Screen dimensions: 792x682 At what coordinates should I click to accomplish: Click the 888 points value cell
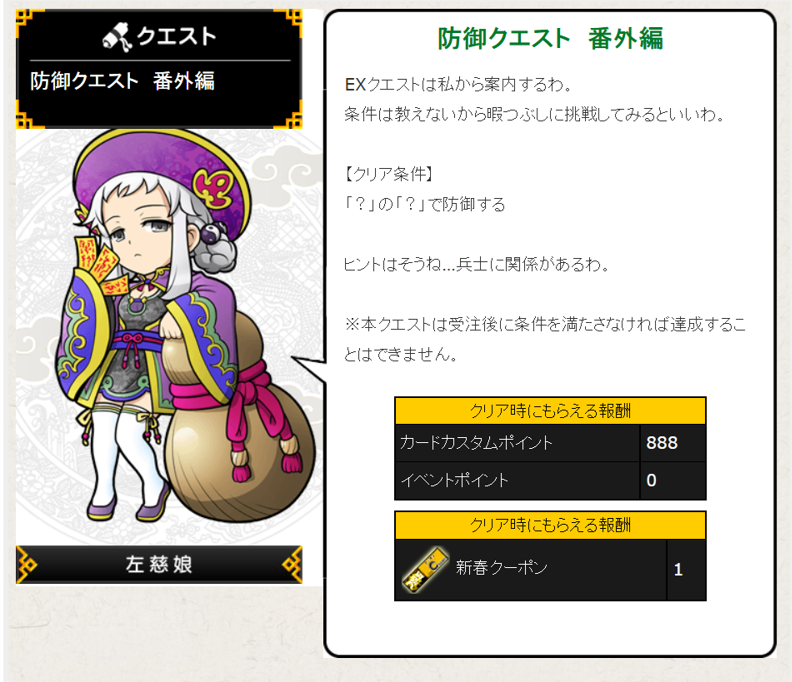click(673, 443)
